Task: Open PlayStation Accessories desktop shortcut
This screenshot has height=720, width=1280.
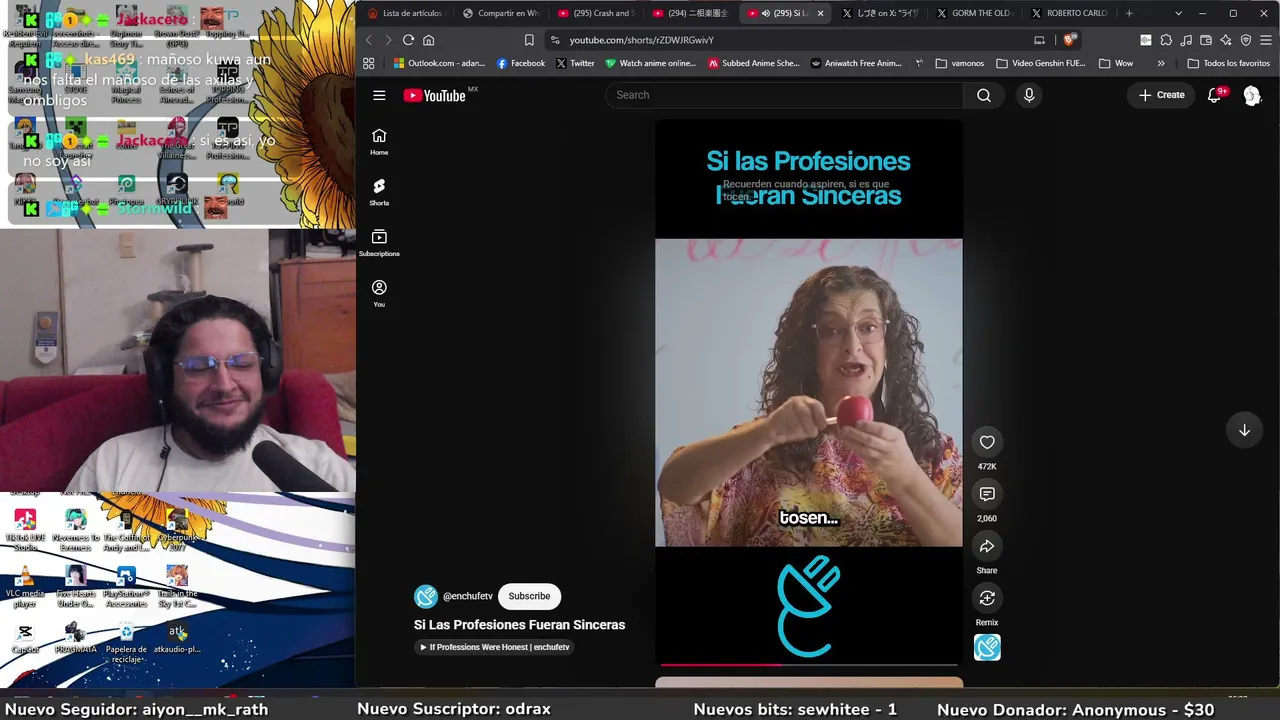Action: click(126, 587)
